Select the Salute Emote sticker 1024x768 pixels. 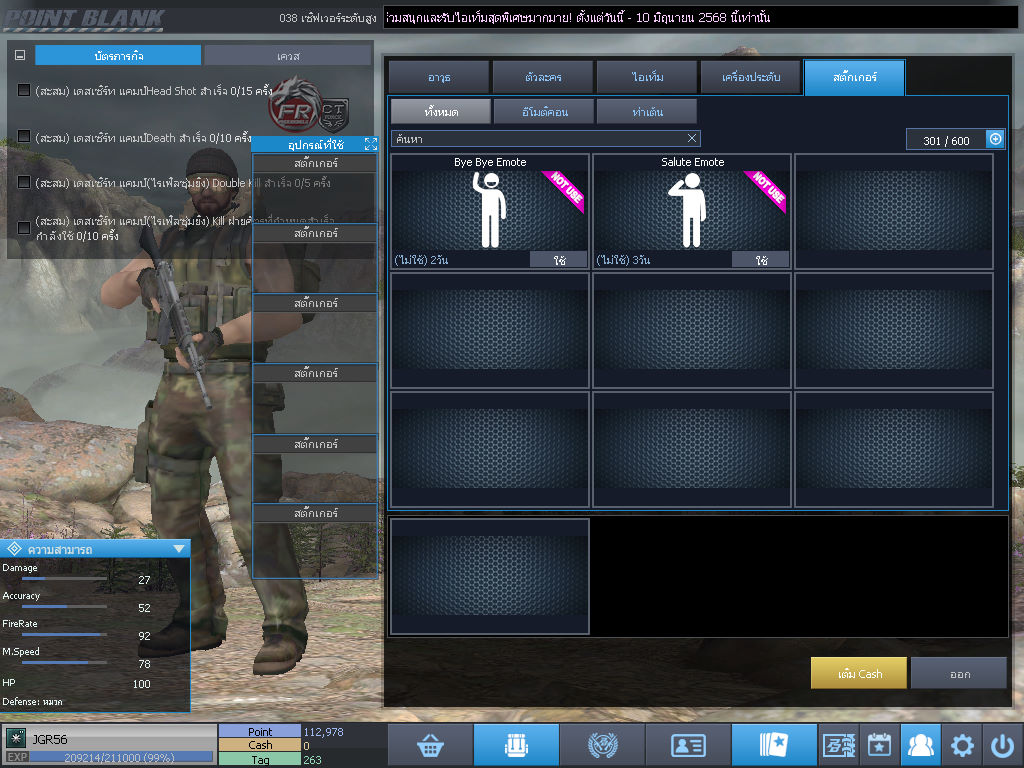point(692,211)
